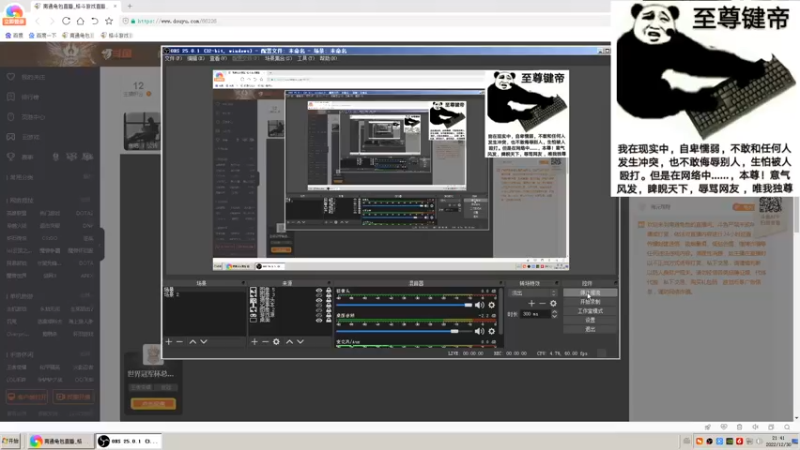The image size is (800, 450).
Task: Move the source down with the 来源 panel down arrow
Action: pos(300,341)
